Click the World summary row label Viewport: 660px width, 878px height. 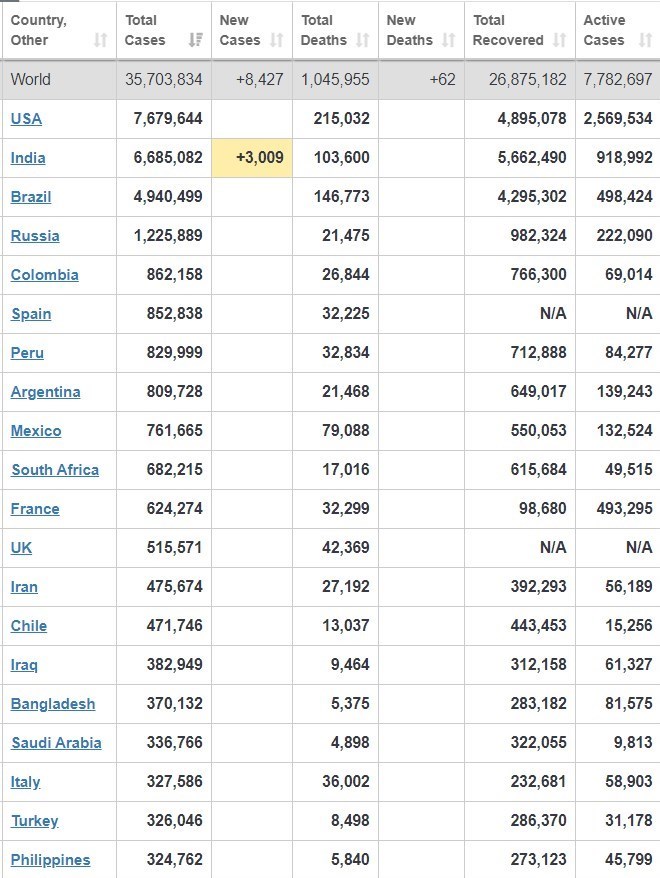[x=31, y=79]
